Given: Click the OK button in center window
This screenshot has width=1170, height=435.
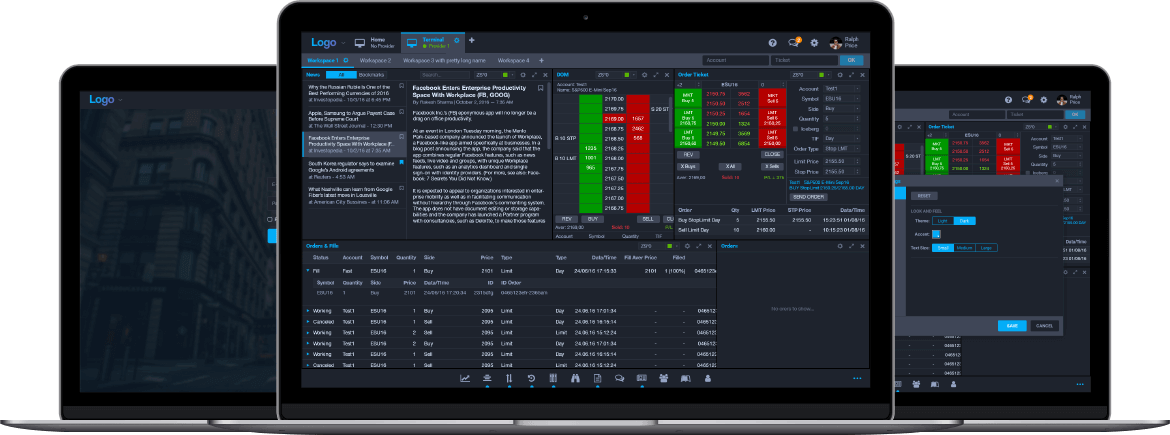Looking at the screenshot, I should tap(851, 60).
